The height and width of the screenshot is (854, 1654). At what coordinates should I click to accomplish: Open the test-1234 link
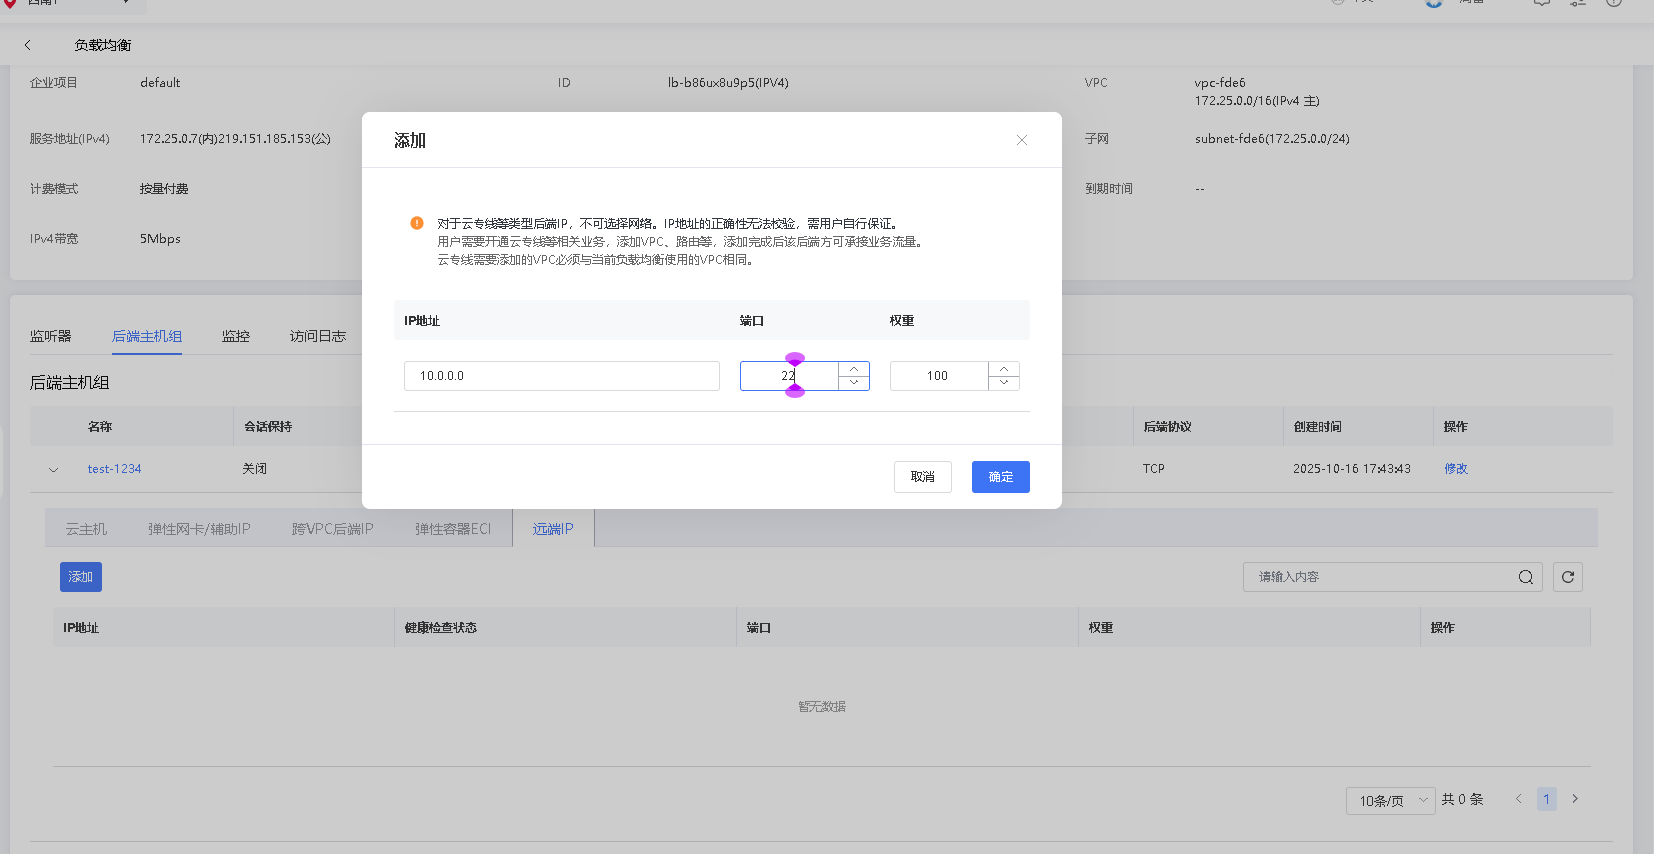click(x=114, y=469)
